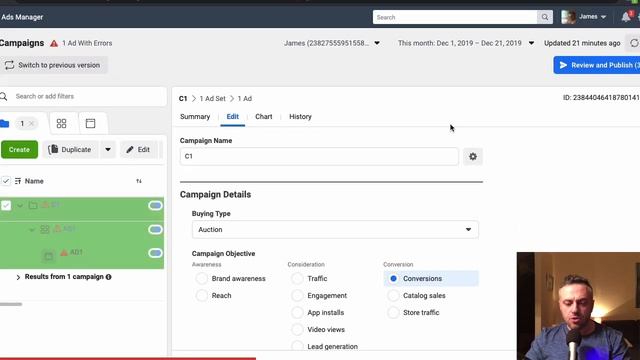
Task: Select Video views objective
Action: coord(297,329)
